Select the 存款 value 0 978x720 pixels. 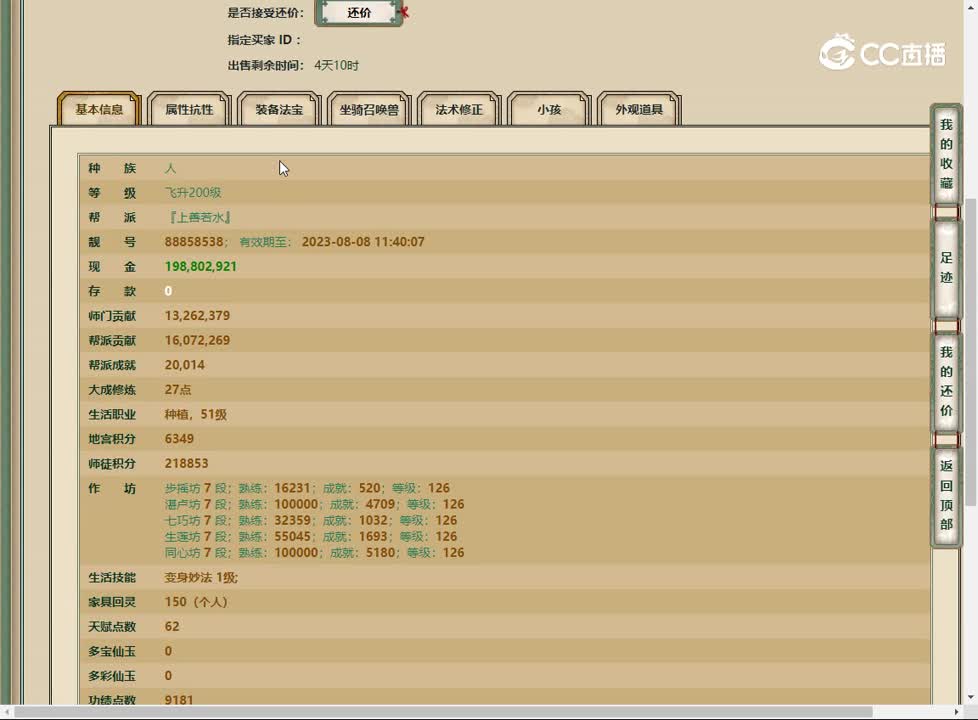pyautogui.click(x=168, y=291)
